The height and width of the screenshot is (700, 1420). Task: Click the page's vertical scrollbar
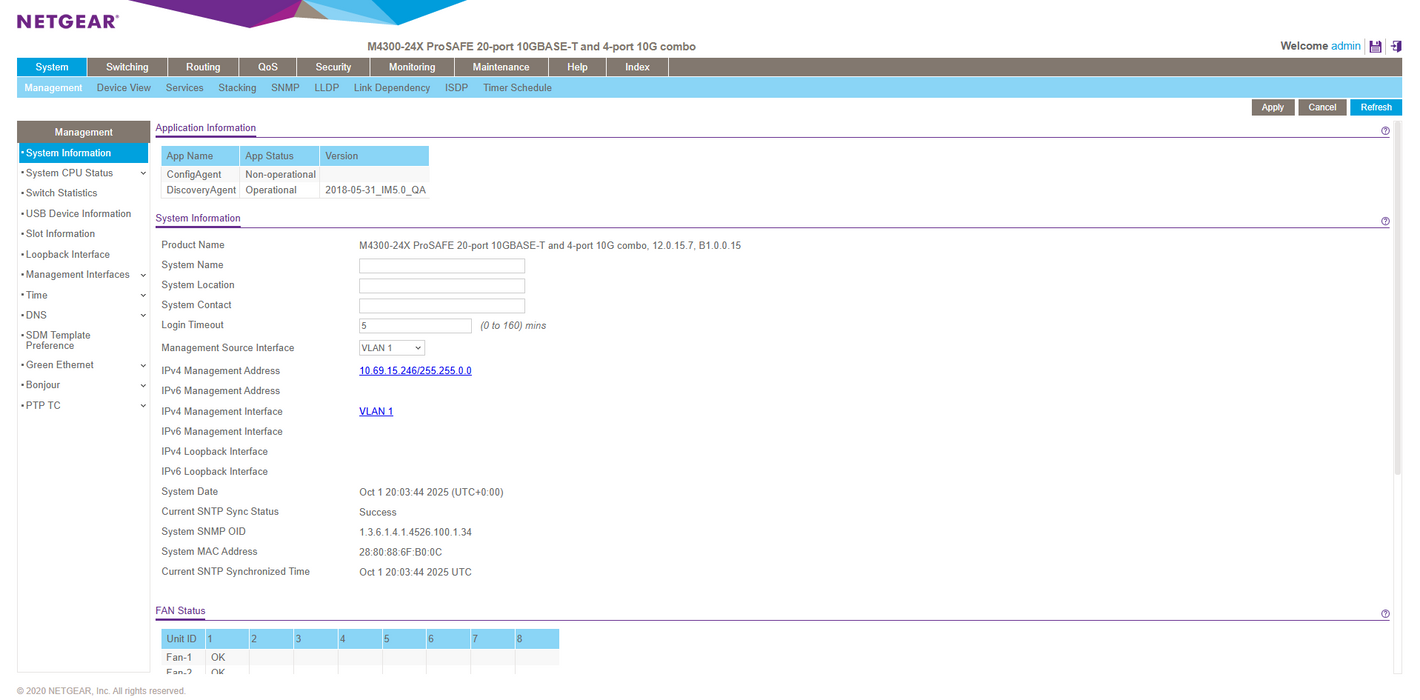[x=1397, y=300]
